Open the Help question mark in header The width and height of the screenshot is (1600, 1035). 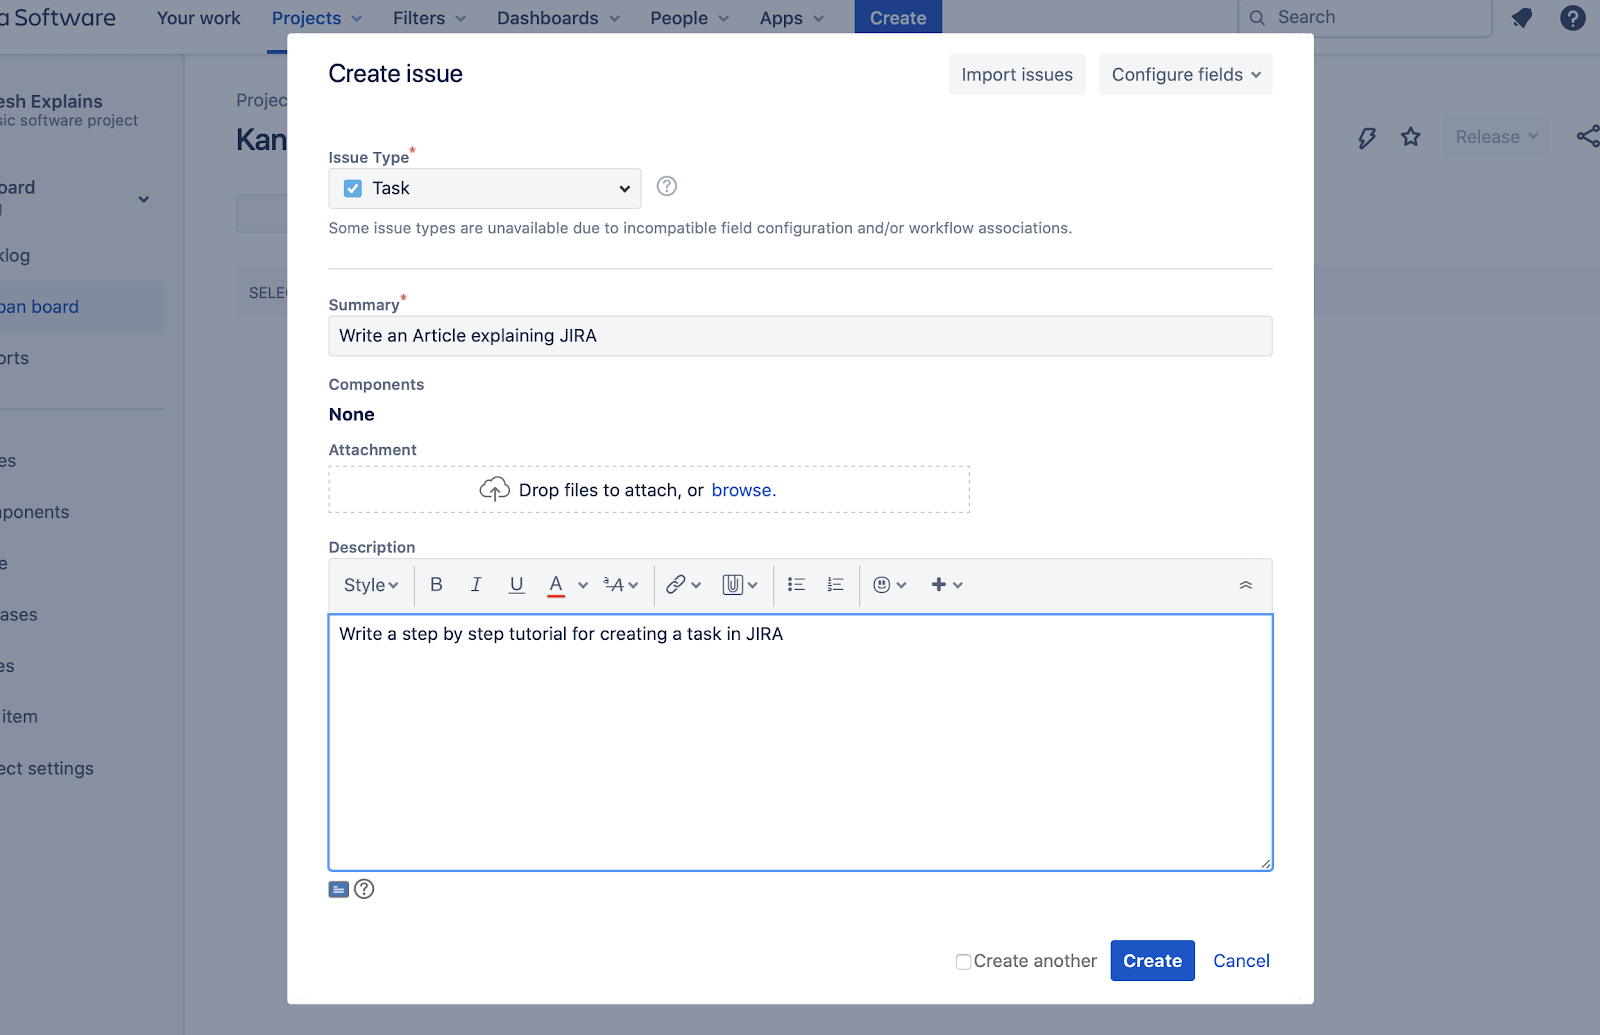[x=1573, y=18]
